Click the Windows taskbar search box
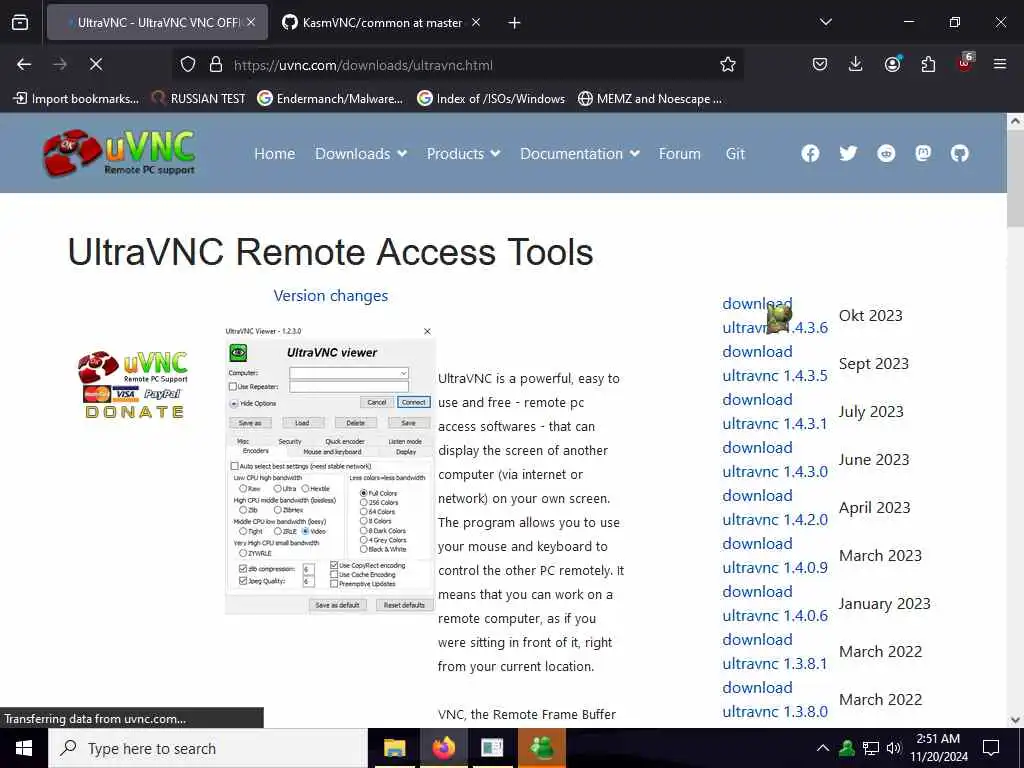The image size is (1024, 768). click(208, 748)
